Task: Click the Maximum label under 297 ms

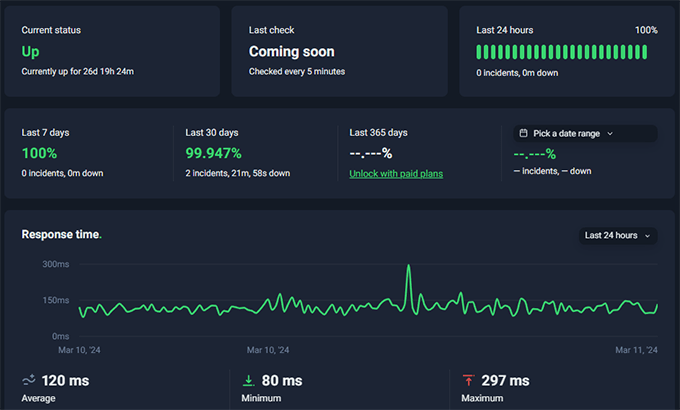Action: tap(482, 398)
